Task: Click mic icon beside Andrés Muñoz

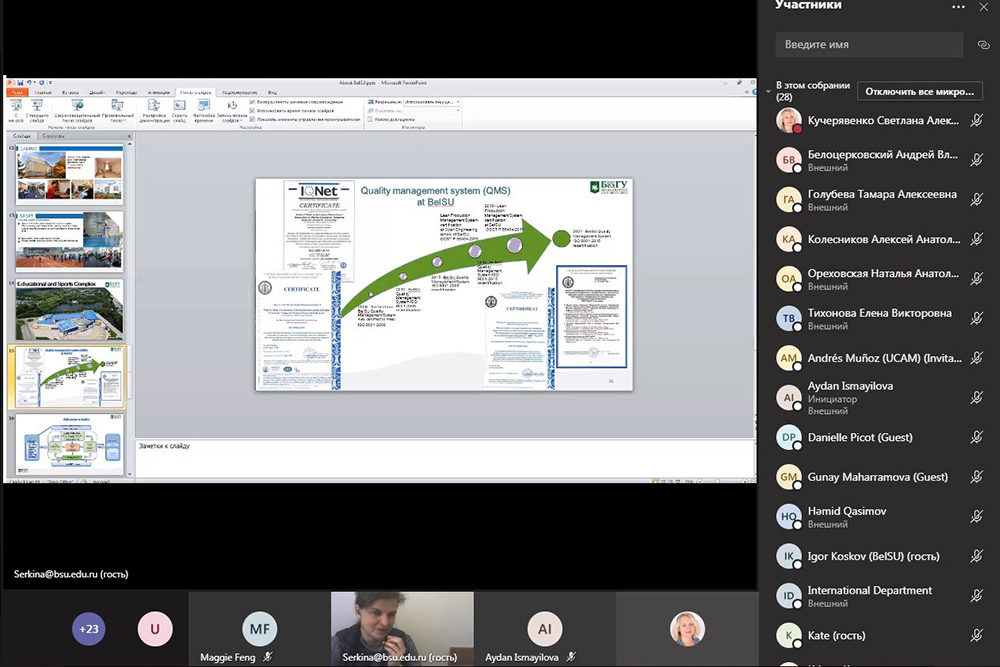Action: pyautogui.click(x=976, y=358)
